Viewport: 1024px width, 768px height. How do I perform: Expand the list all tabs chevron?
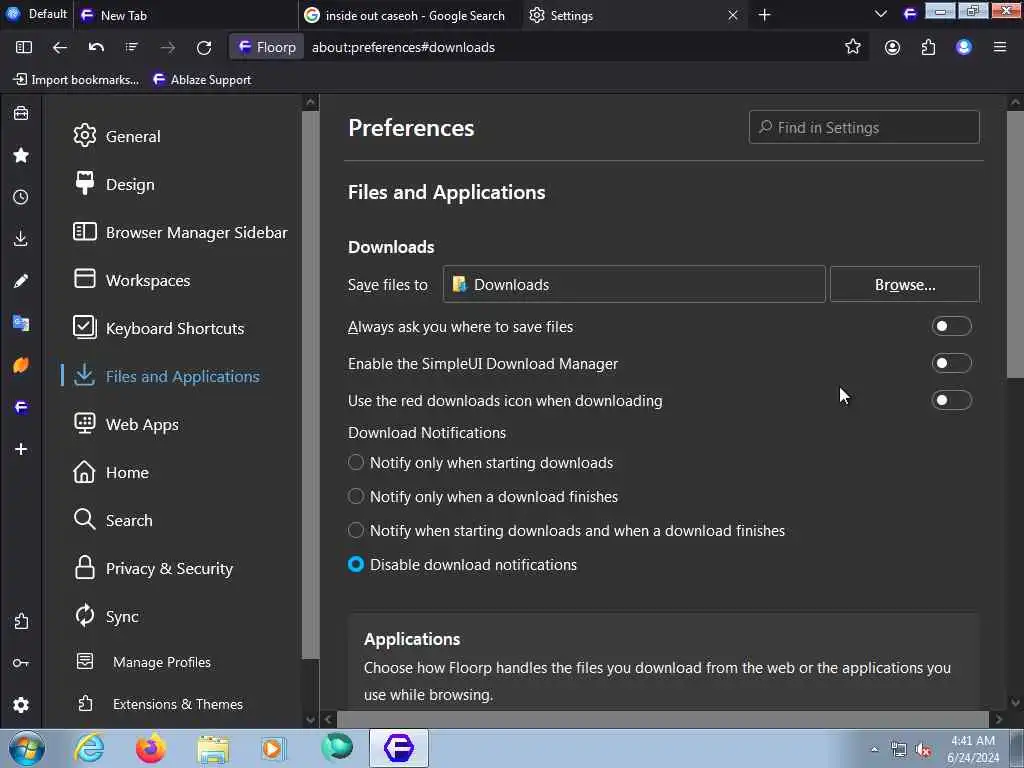click(880, 14)
